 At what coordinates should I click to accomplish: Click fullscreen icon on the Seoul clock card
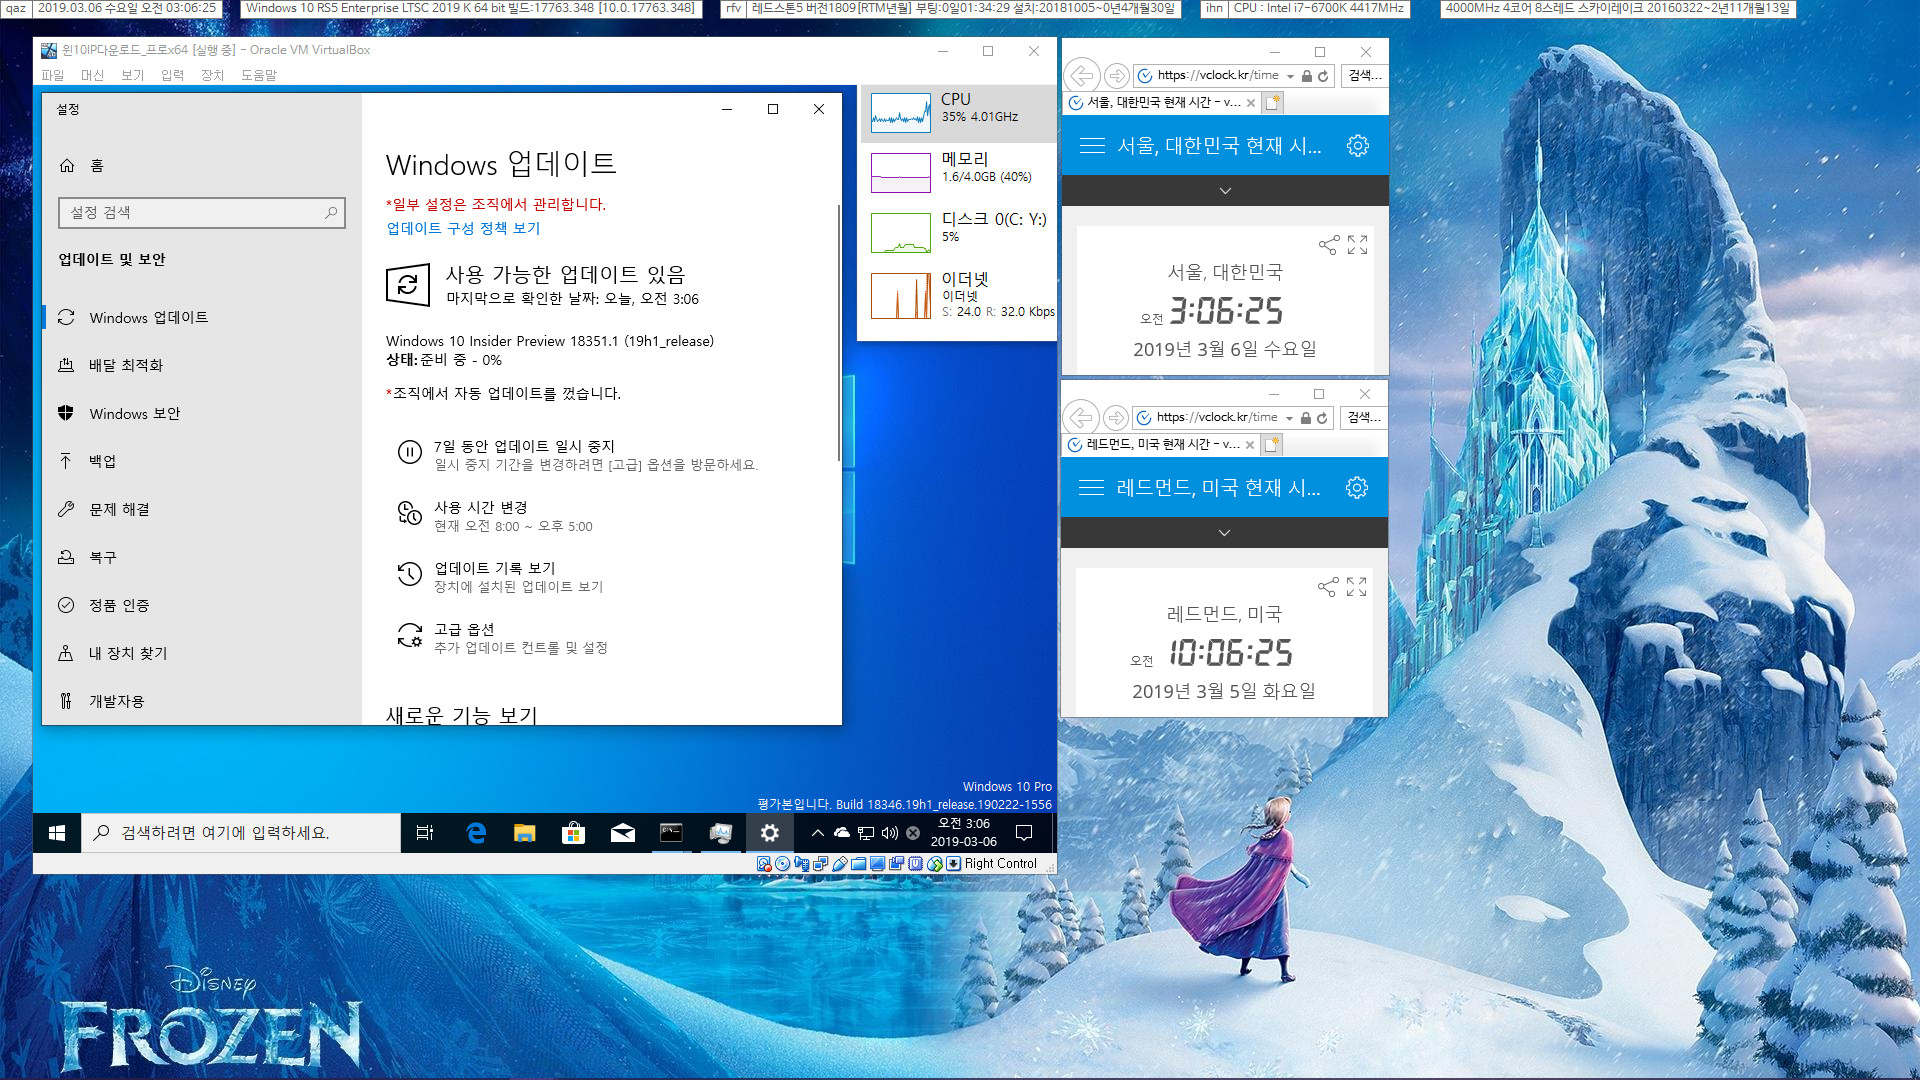(1358, 245)
